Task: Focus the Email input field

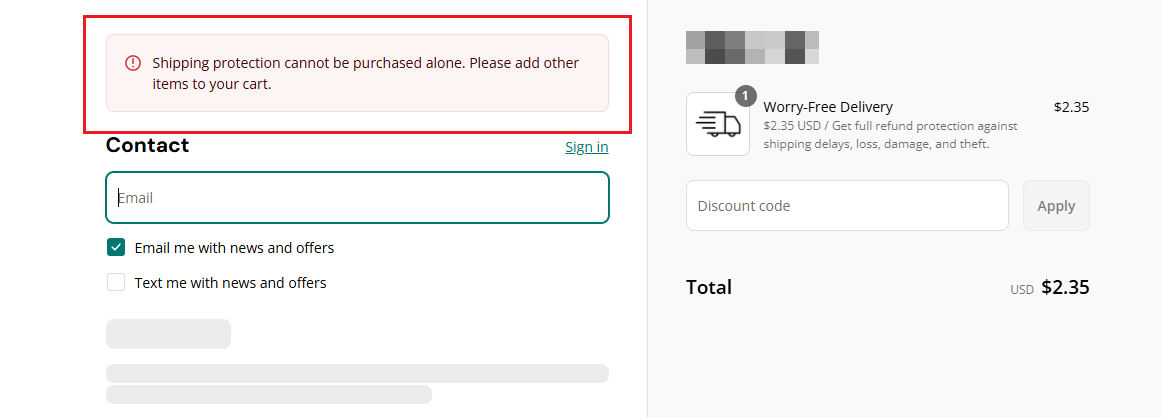Action: tap(358, 198)
